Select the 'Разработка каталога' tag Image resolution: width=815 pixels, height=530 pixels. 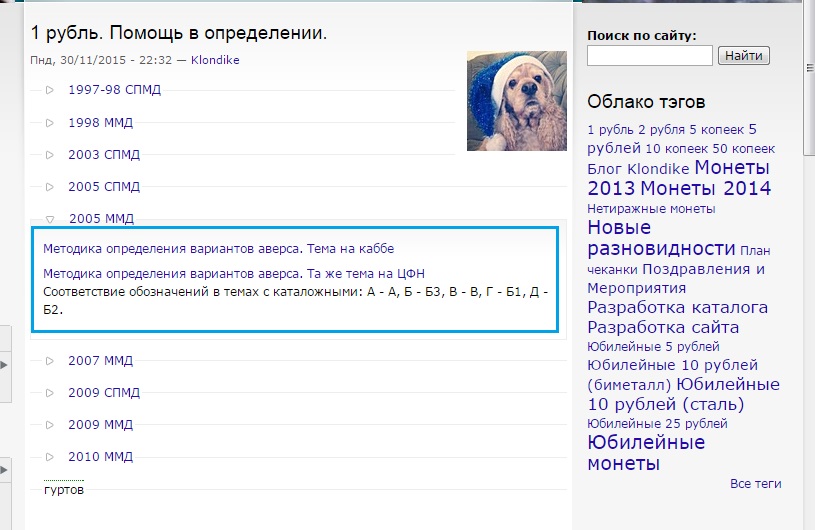(677, 307)
